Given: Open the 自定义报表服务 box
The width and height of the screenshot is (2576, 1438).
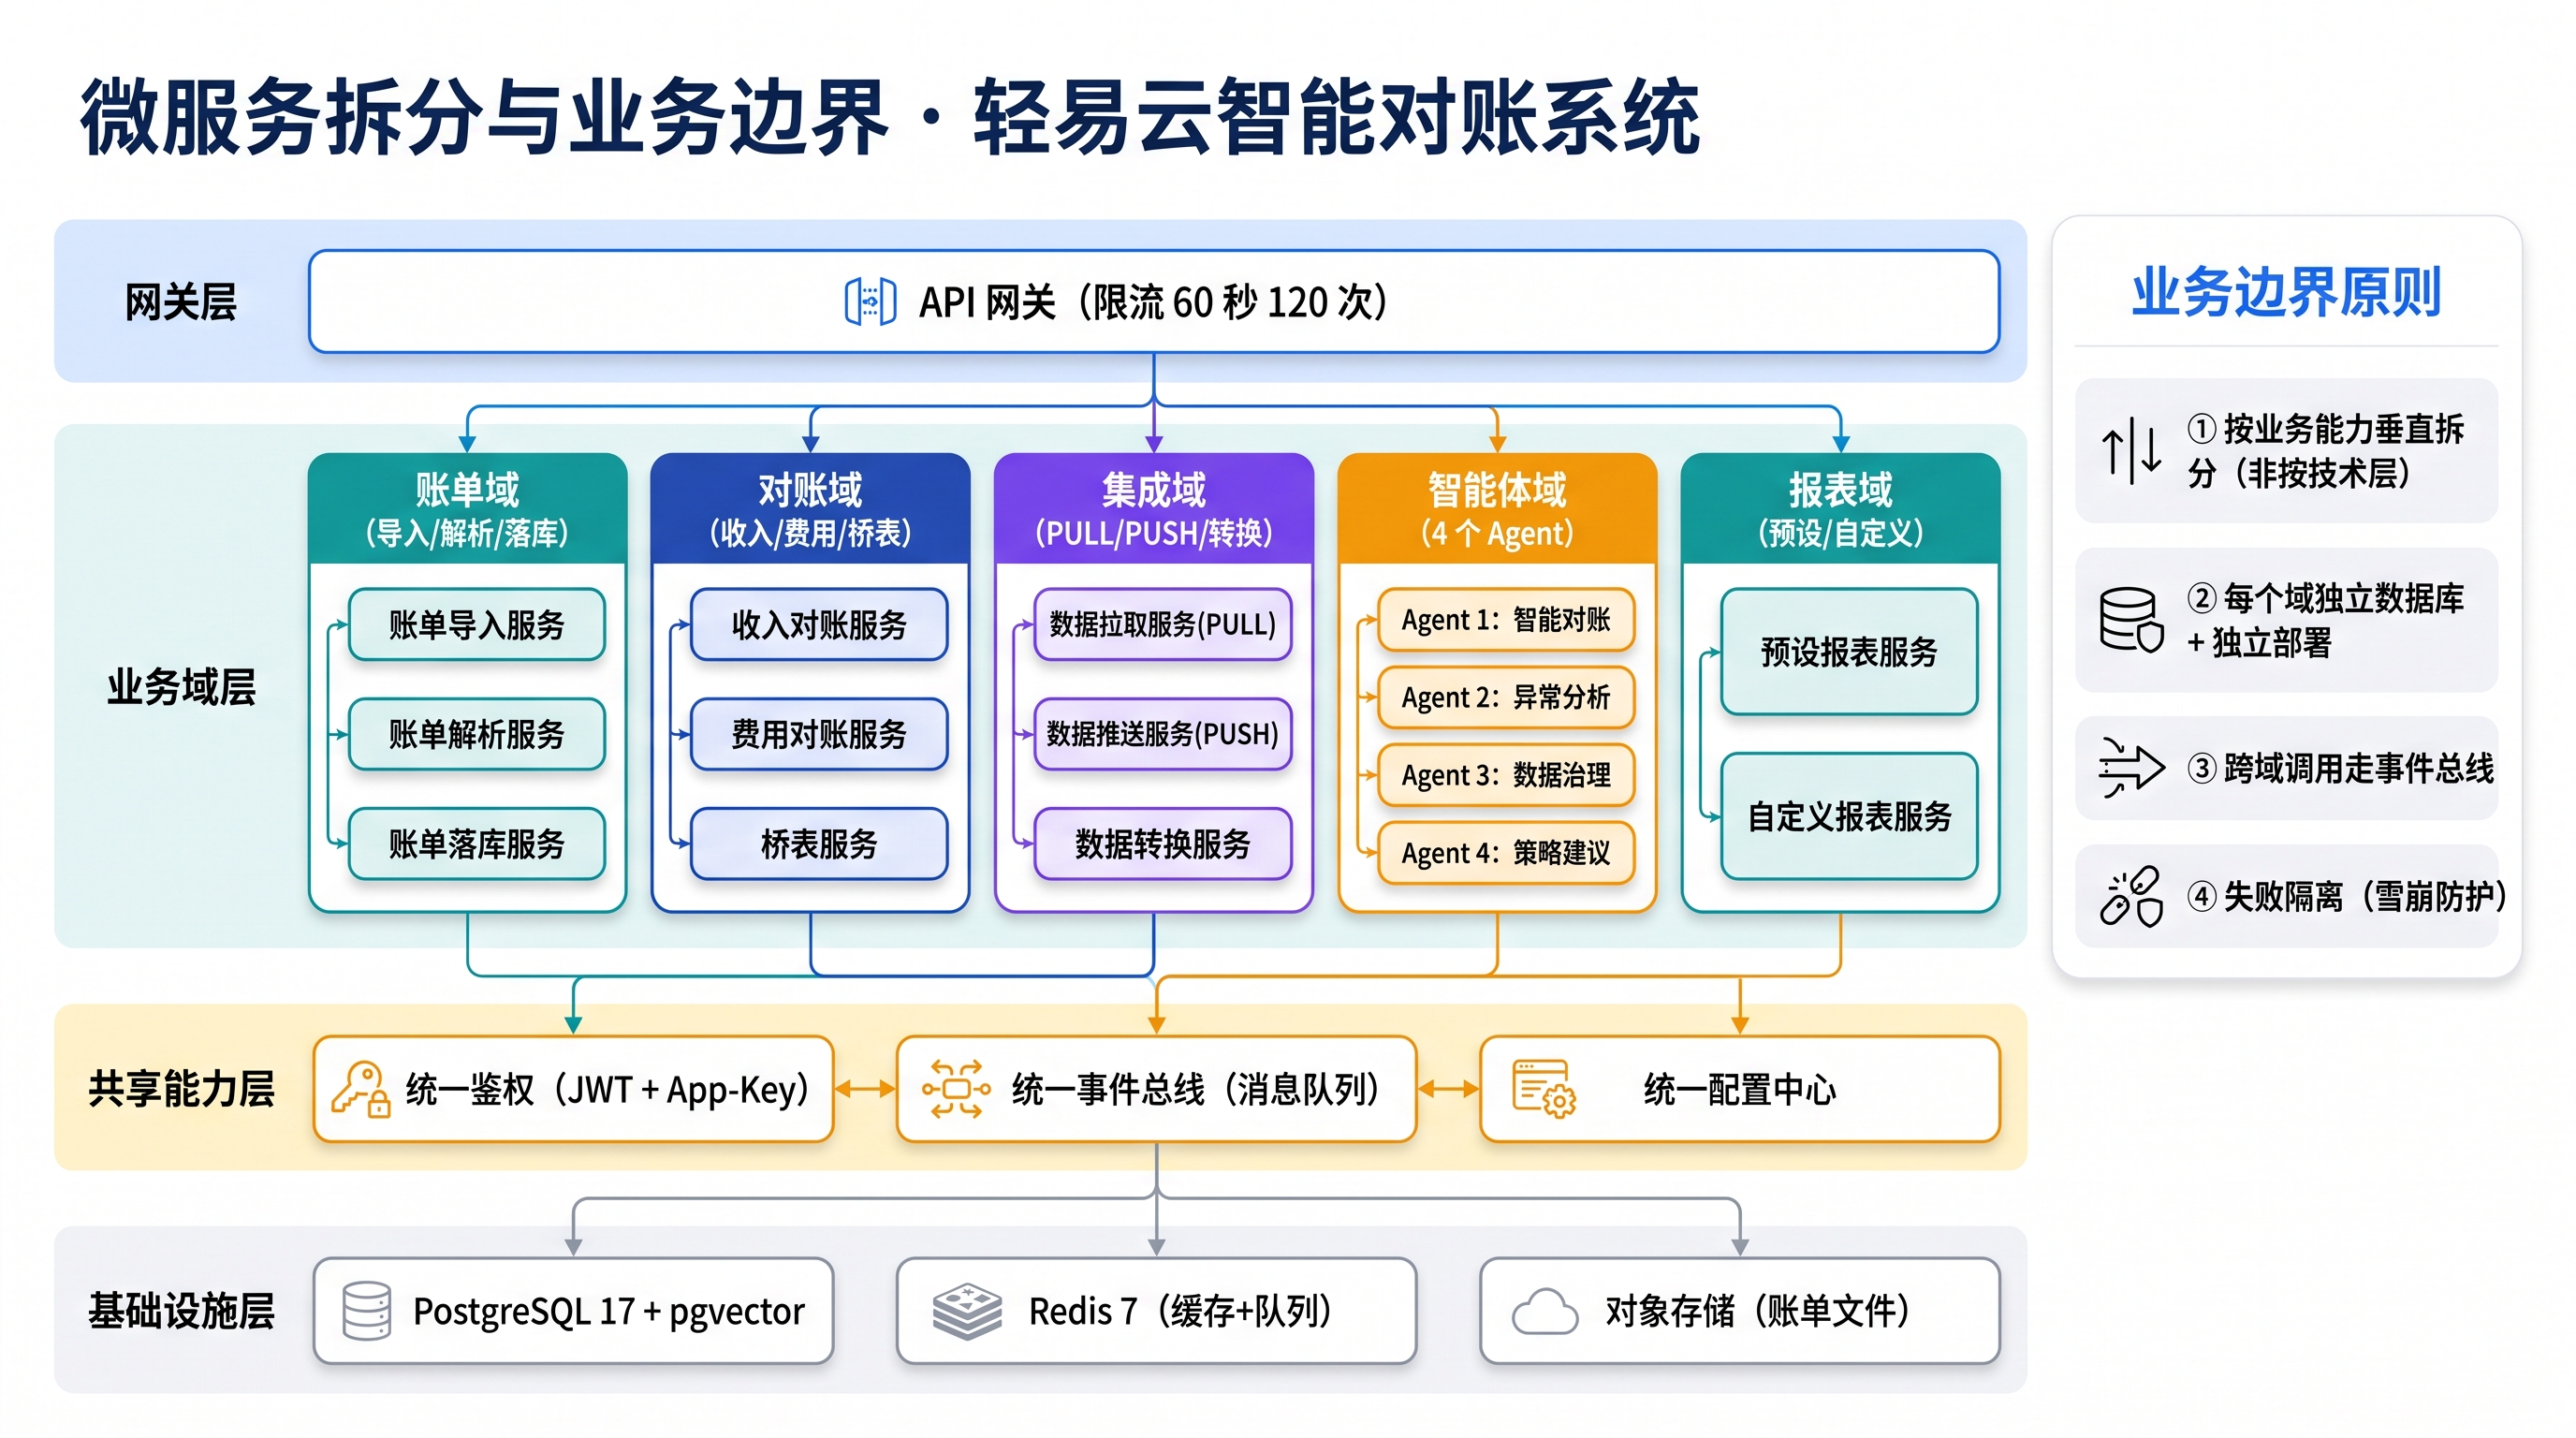Looking at the screenshot, I should (1849, 817).
